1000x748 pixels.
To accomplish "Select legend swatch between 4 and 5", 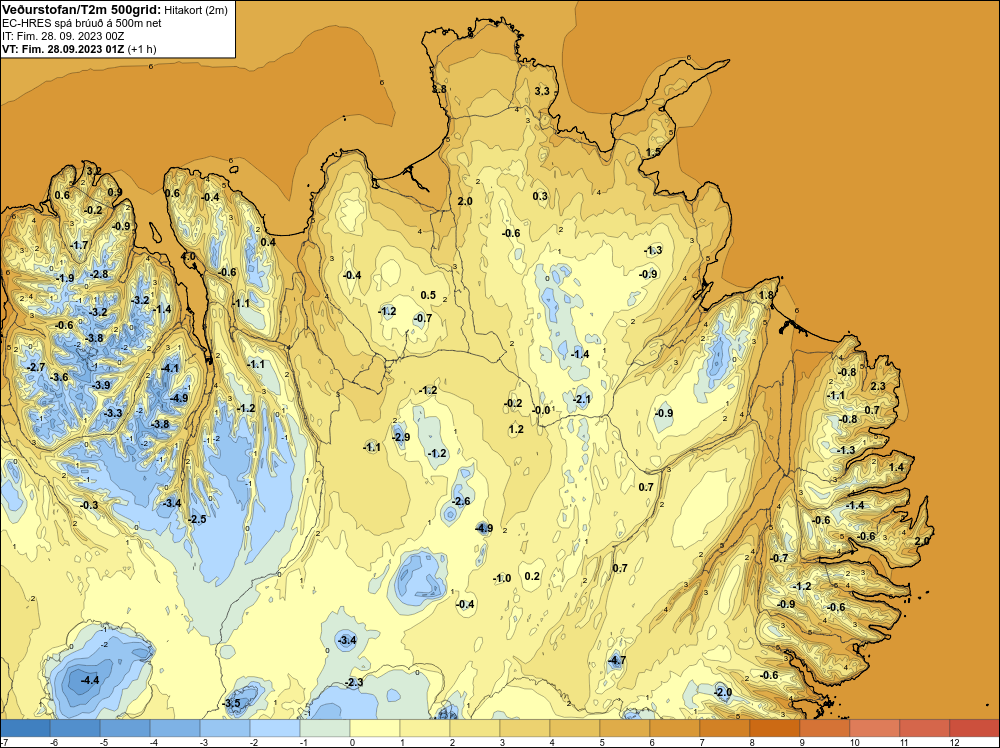I will click(x=575, y=728).
